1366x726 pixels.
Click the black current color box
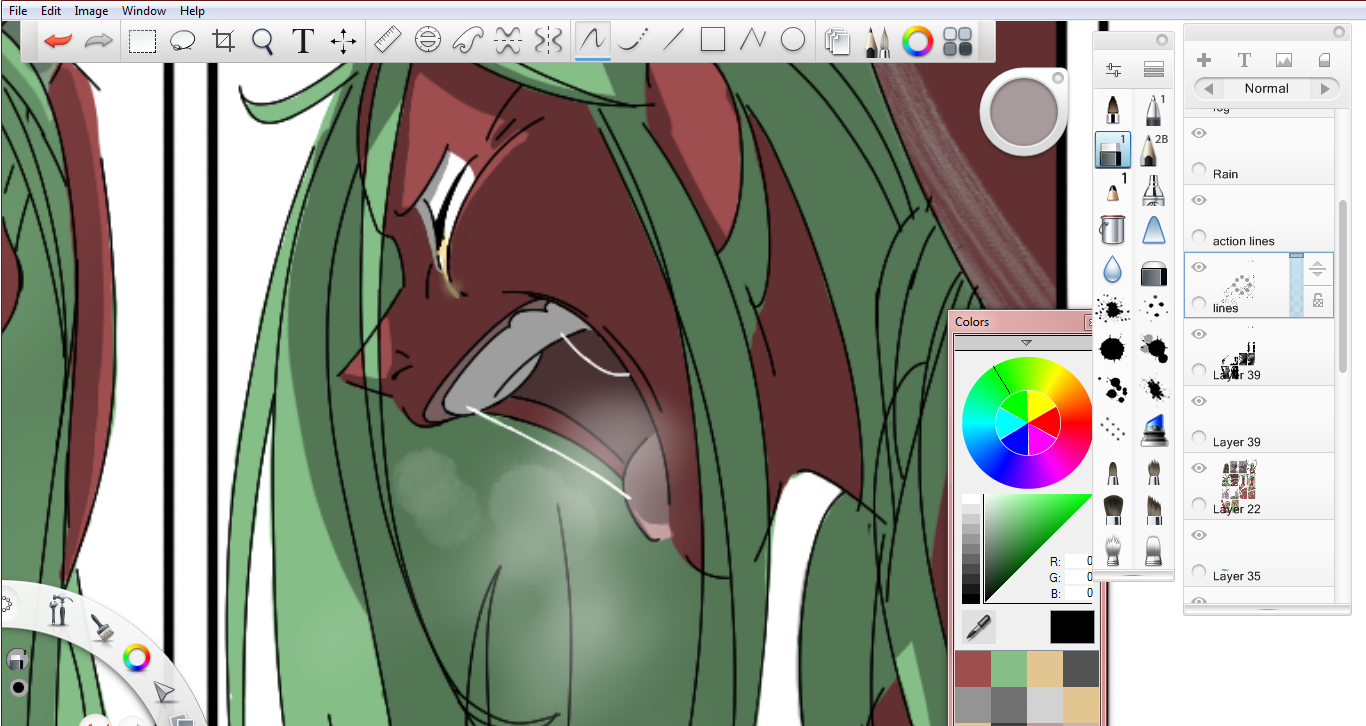click(x=1071, y=627)
